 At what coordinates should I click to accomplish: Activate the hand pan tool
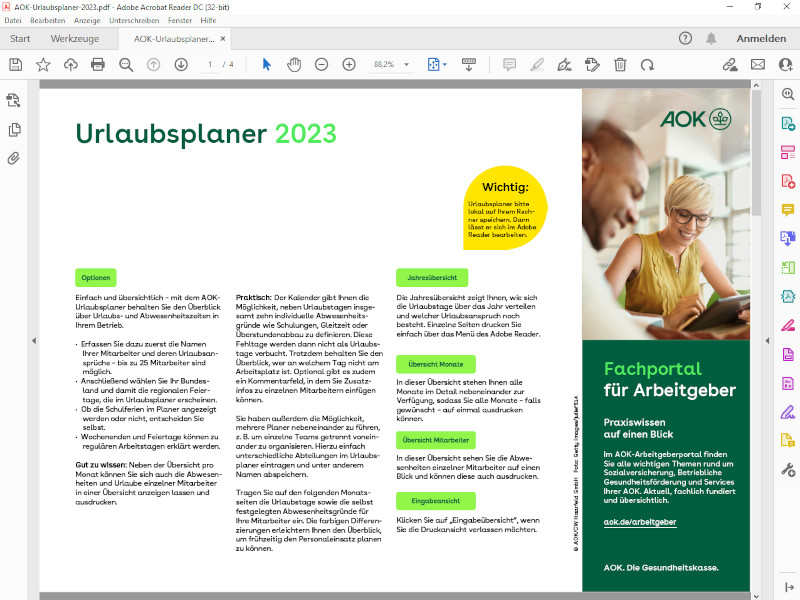click(294, 65)
